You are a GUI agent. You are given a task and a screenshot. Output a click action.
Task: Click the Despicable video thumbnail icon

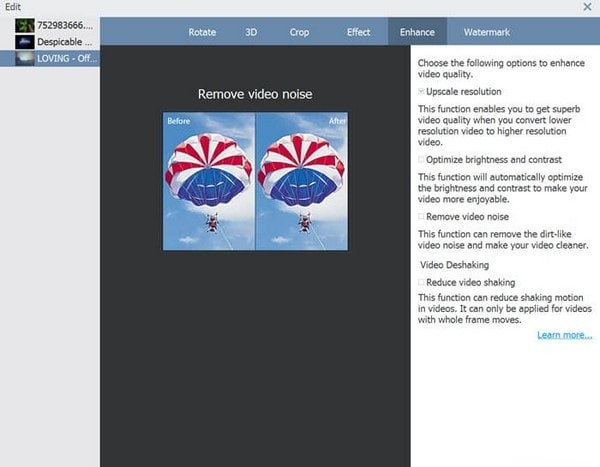(26, 42)
